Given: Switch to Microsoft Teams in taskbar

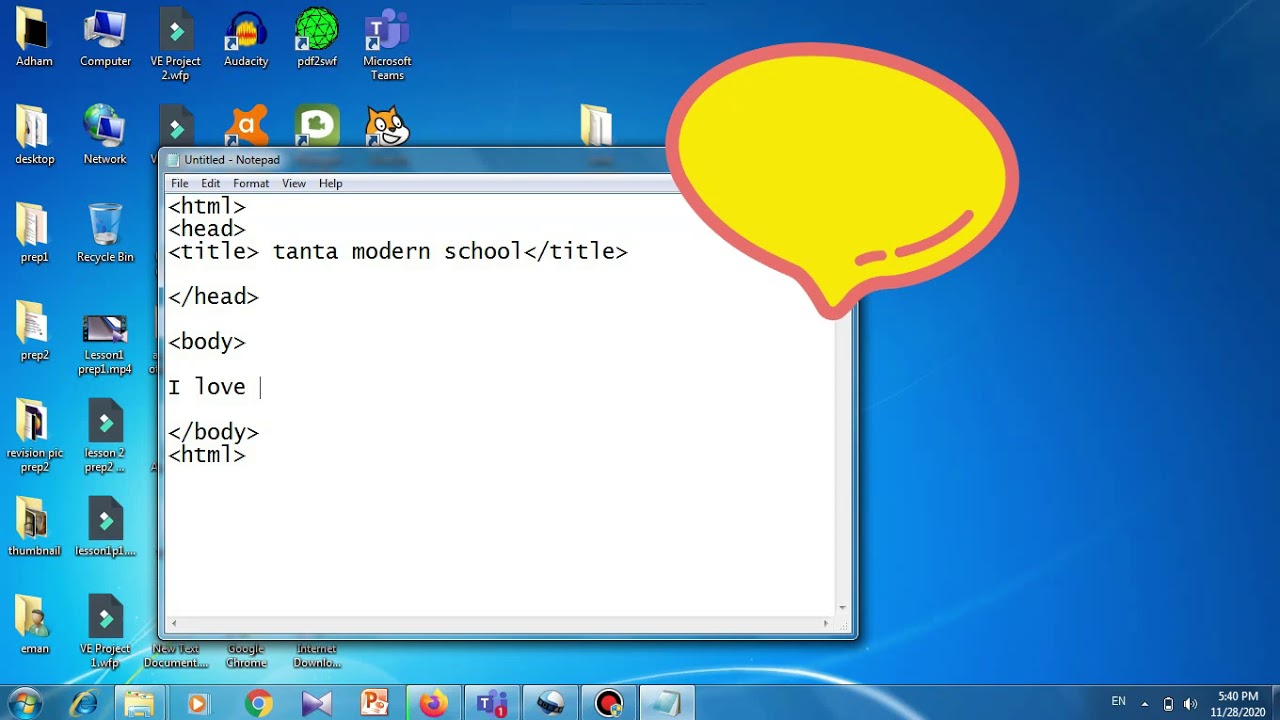Looking at the screenshot, I should click(x=492, y=704).
